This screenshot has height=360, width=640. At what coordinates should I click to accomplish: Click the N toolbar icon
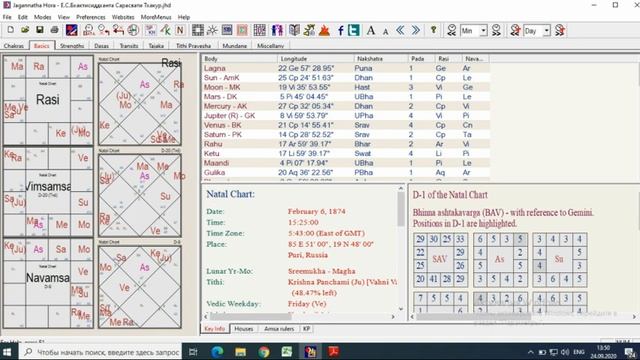[x=180, y=30]
